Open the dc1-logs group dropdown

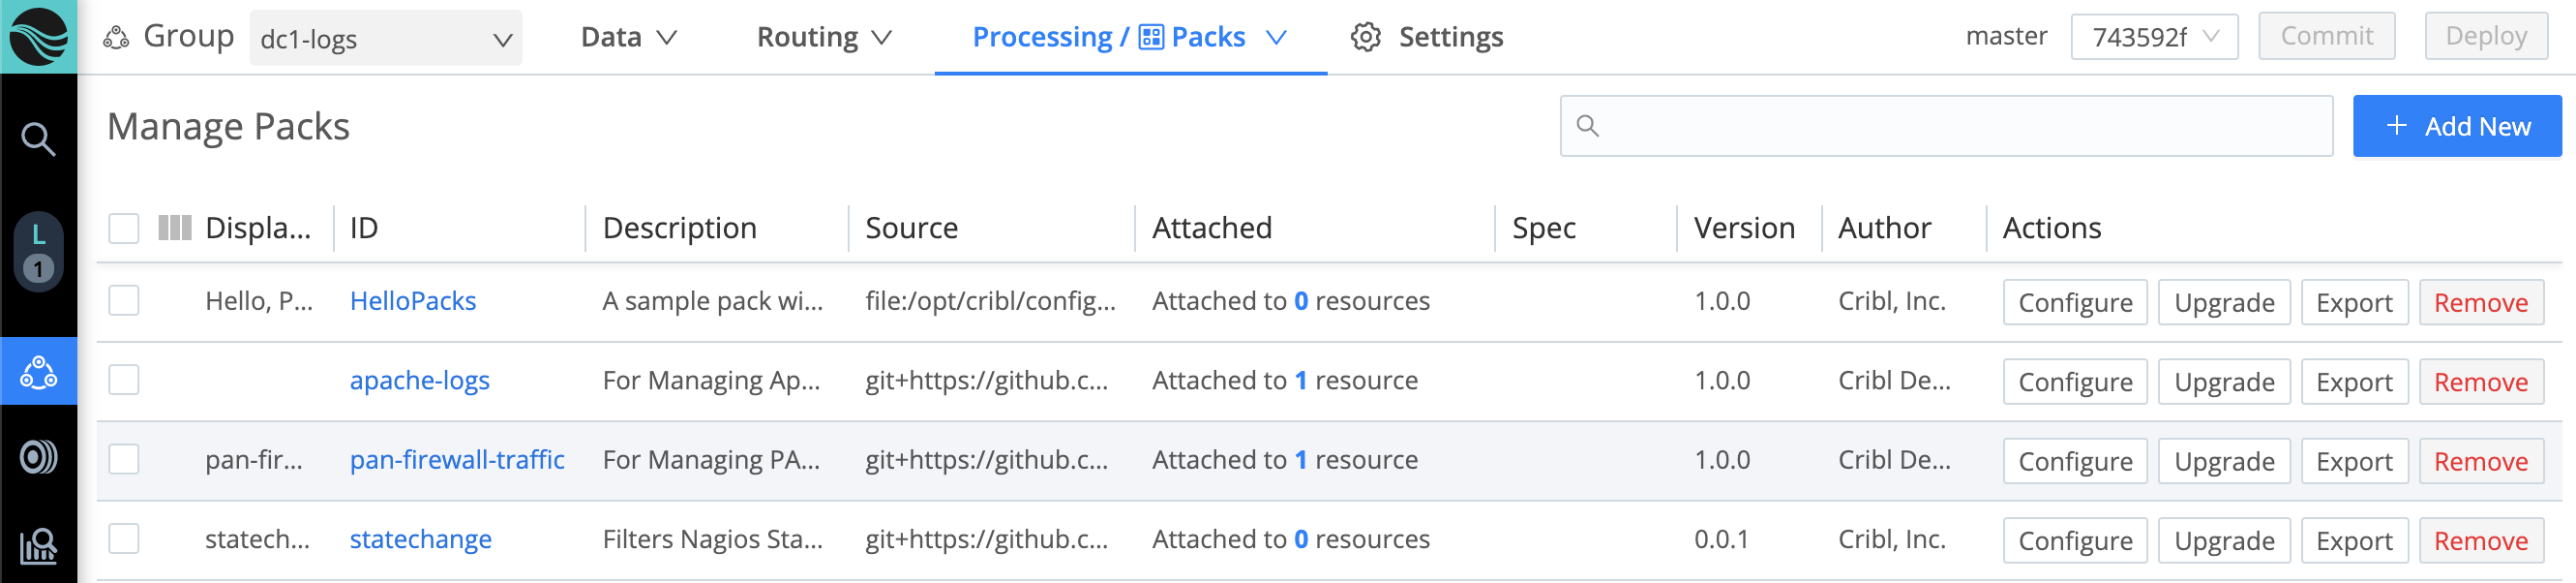pyautogui.click(x=385, y=38)
